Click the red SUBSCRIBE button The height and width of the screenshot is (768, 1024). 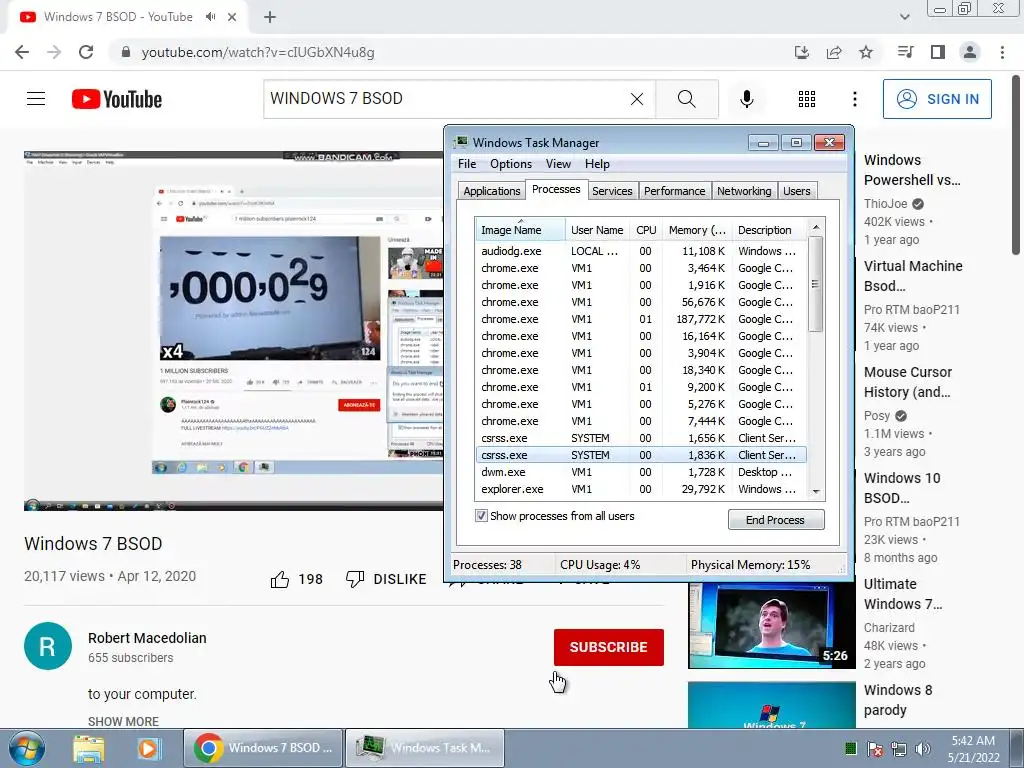pyautogui.click(x=609, y=647)
